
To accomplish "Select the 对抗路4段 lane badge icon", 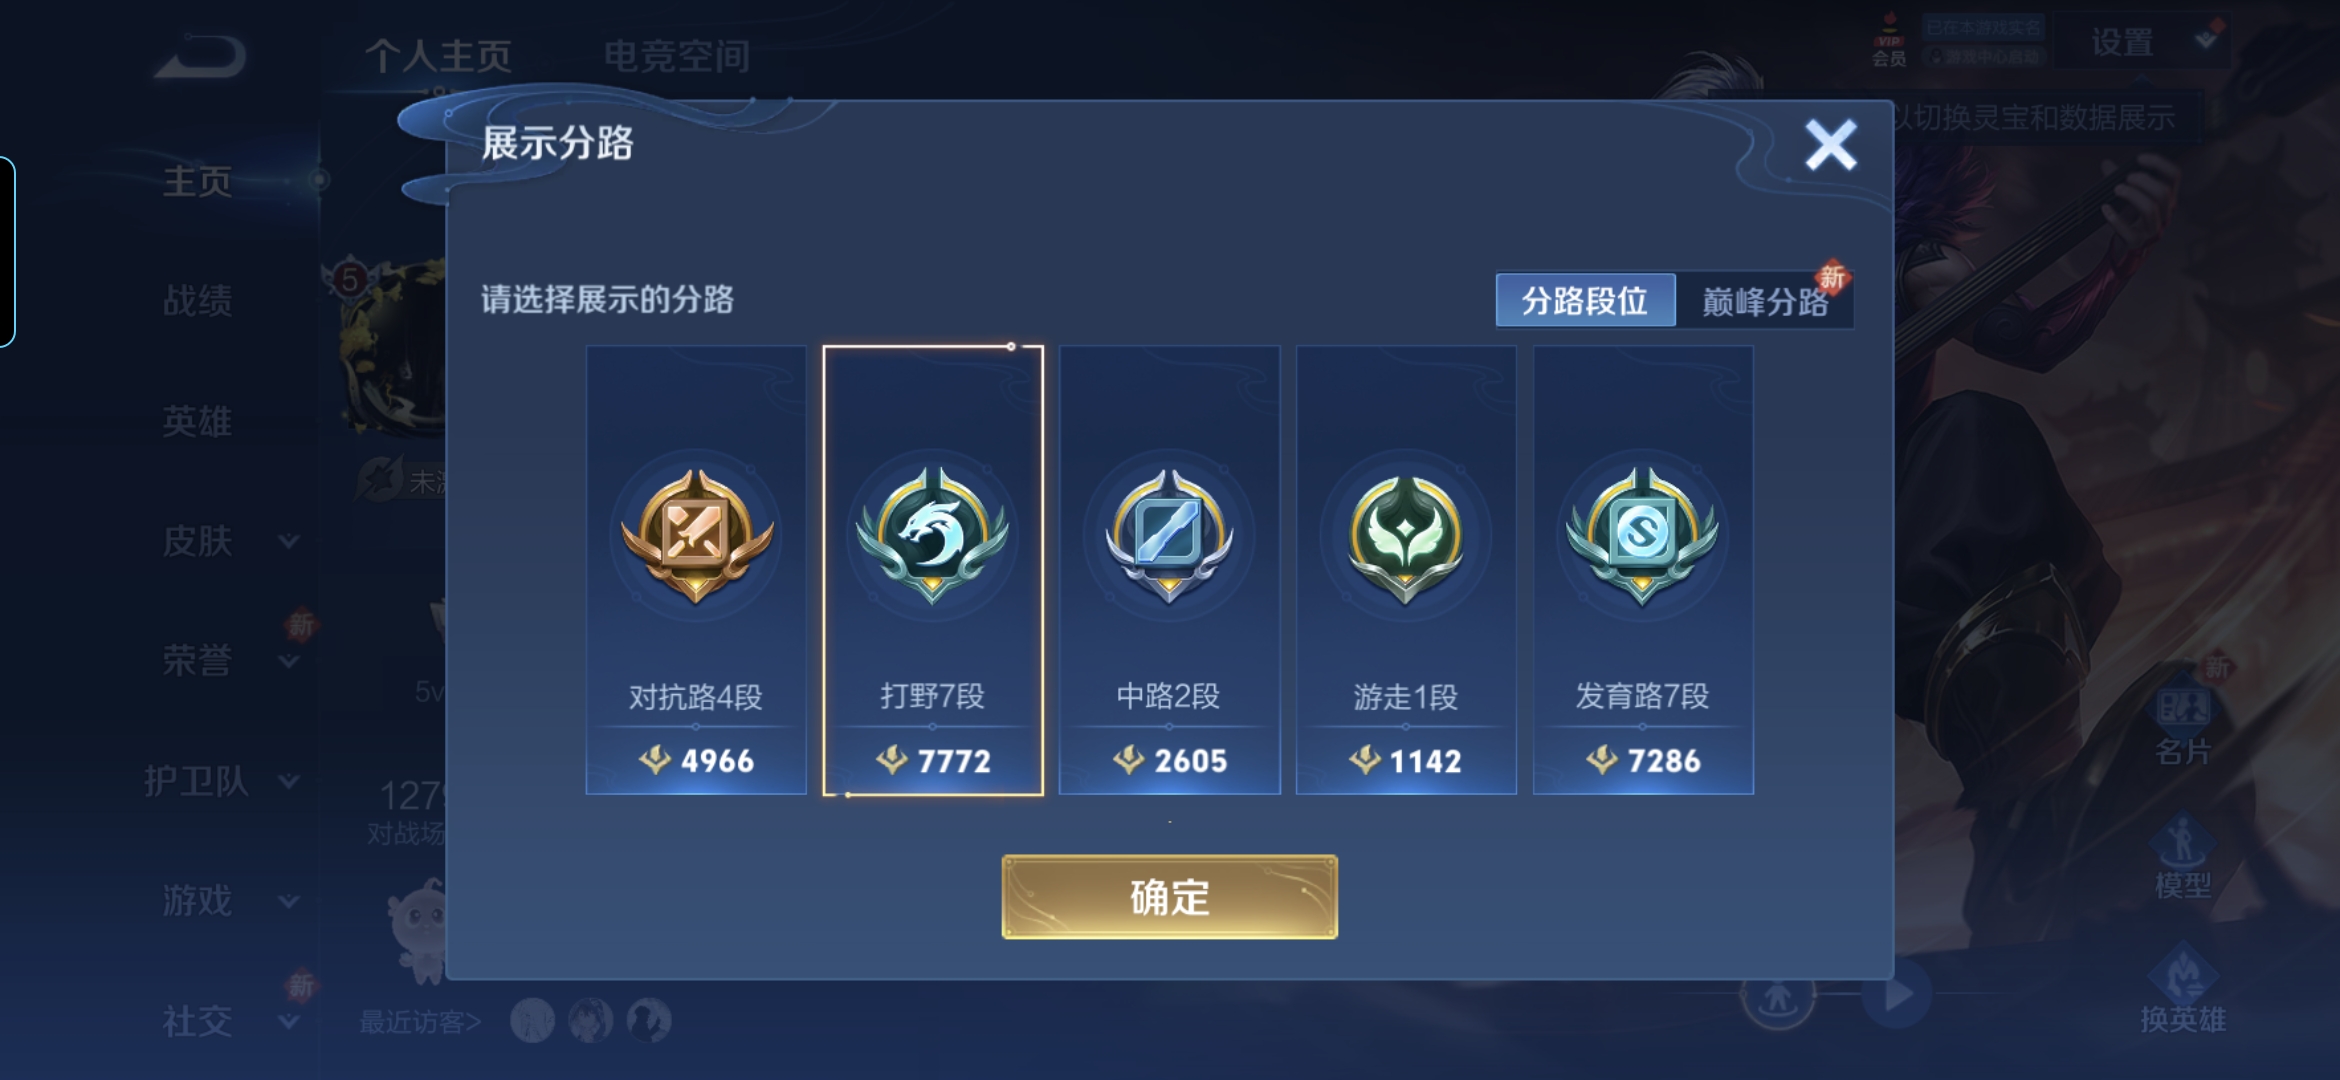I will click(696, 535).
